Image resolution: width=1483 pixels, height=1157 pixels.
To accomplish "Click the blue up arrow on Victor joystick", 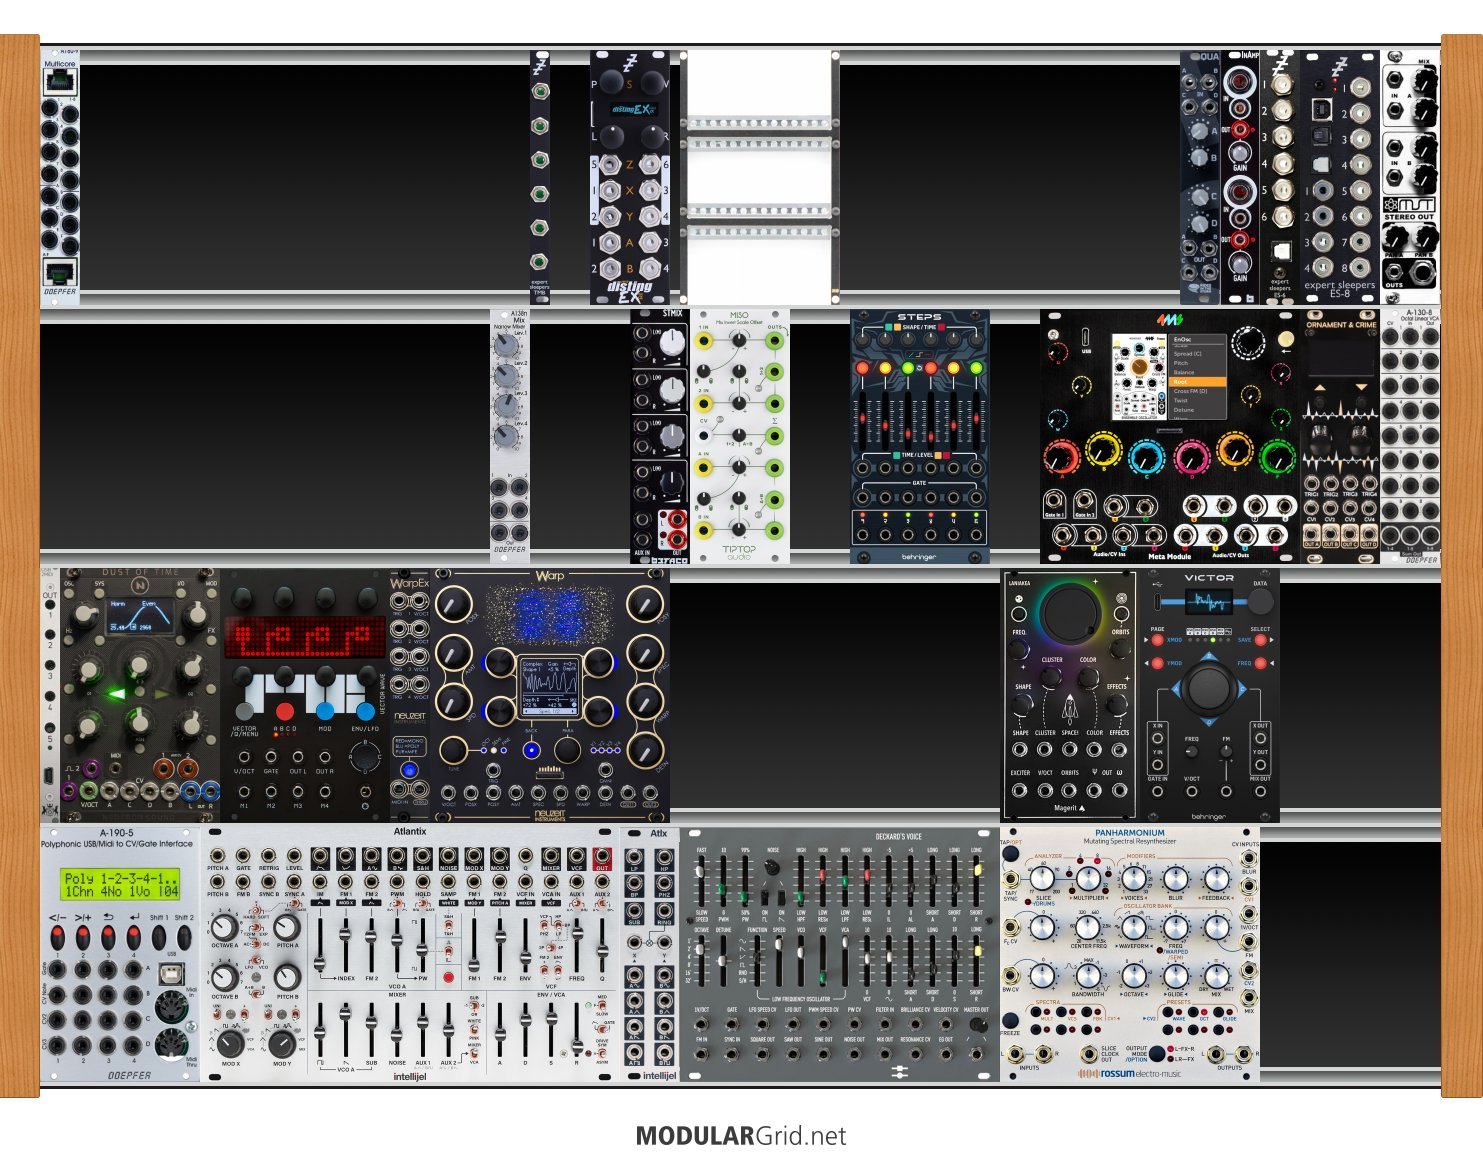I will (1209, 657).
